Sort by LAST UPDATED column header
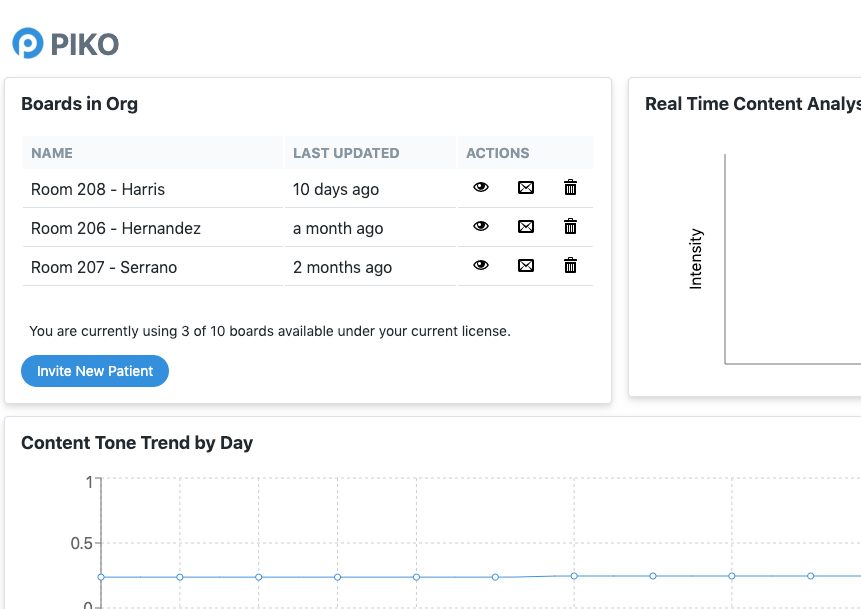This screenshot has height=609, width=861. (x=346, y=153)
